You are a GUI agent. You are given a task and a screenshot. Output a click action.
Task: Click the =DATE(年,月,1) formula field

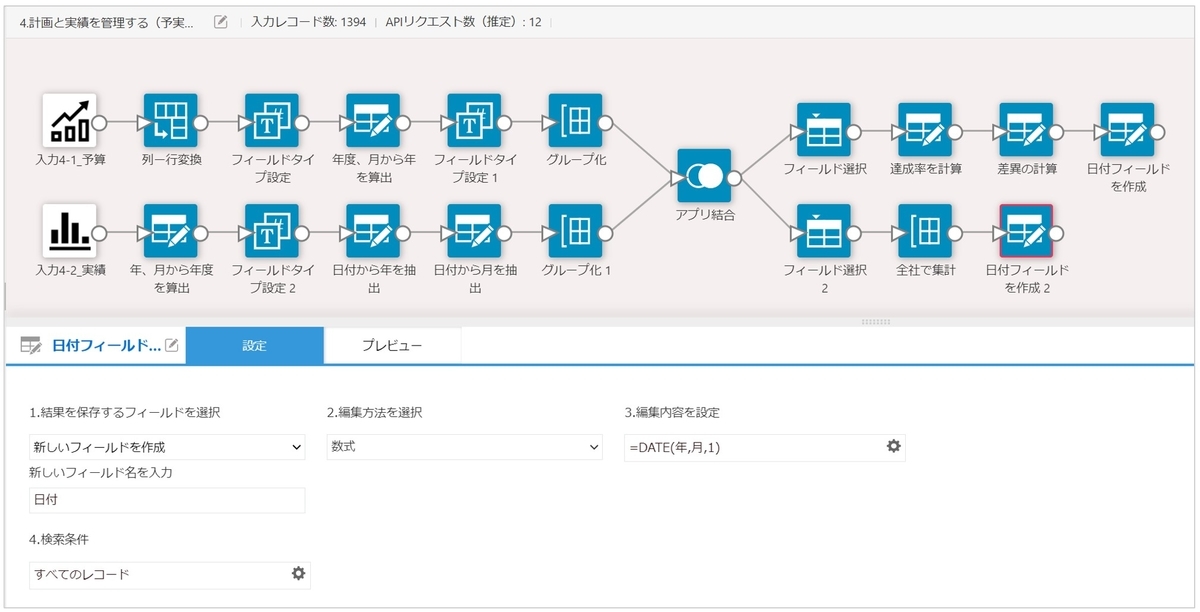764,447
